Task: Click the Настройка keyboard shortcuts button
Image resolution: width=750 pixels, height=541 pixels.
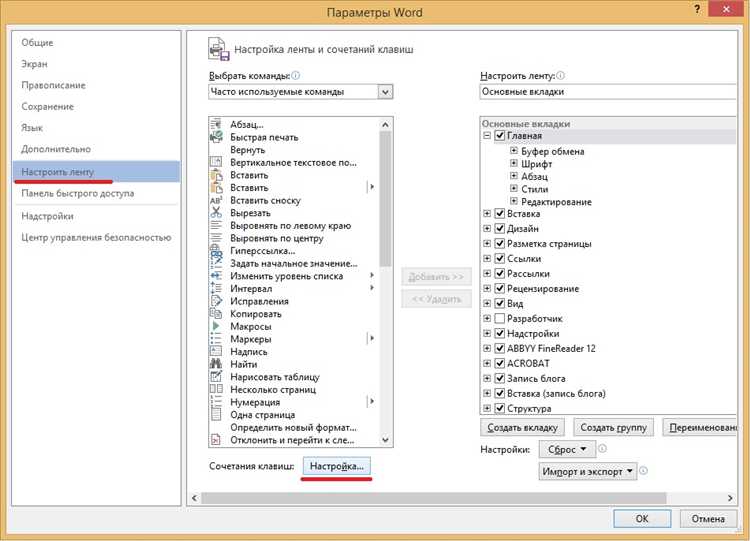Action: tap(337, 466)
